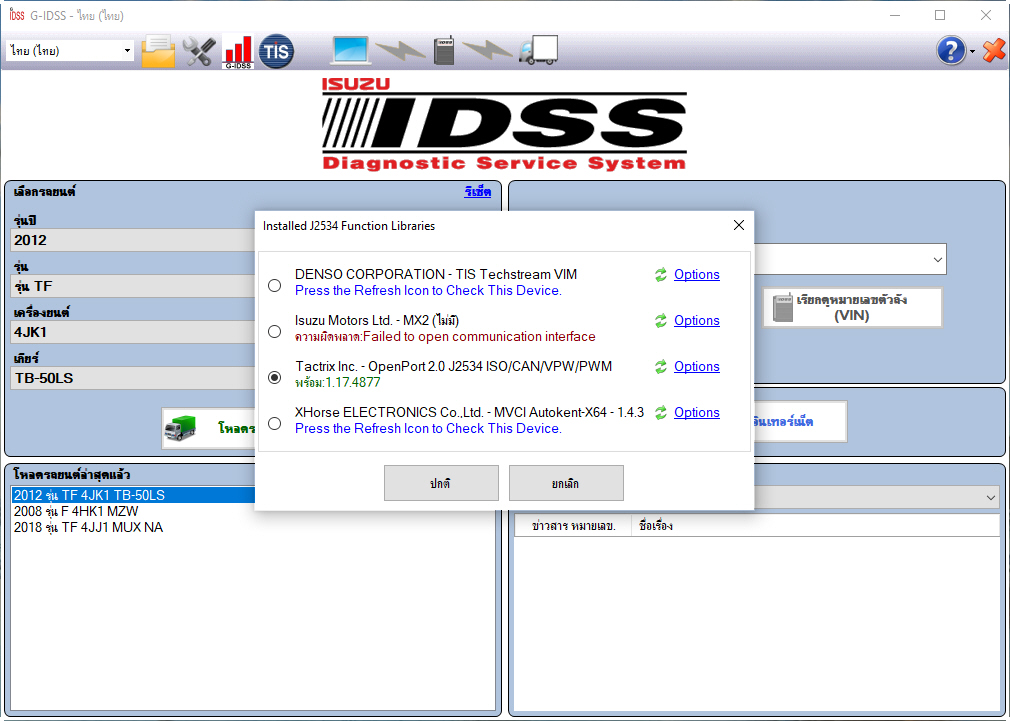The image size is (1010, 721).
Task: Open the dropdown above the VIN button
Action: [850, 259]
